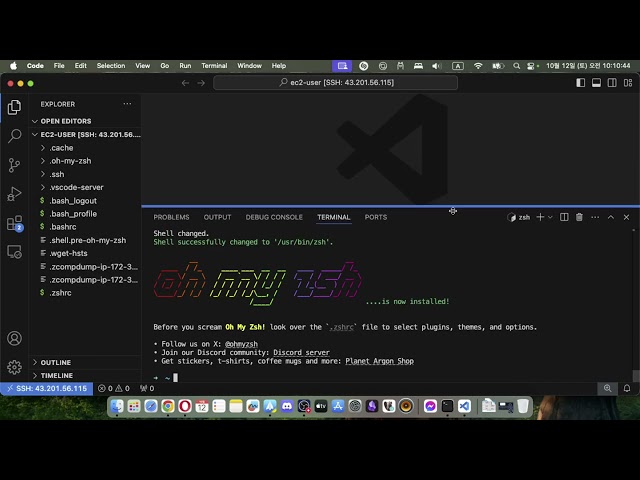Go back with the left arrow
640x480 pixels.
(185, 83)
